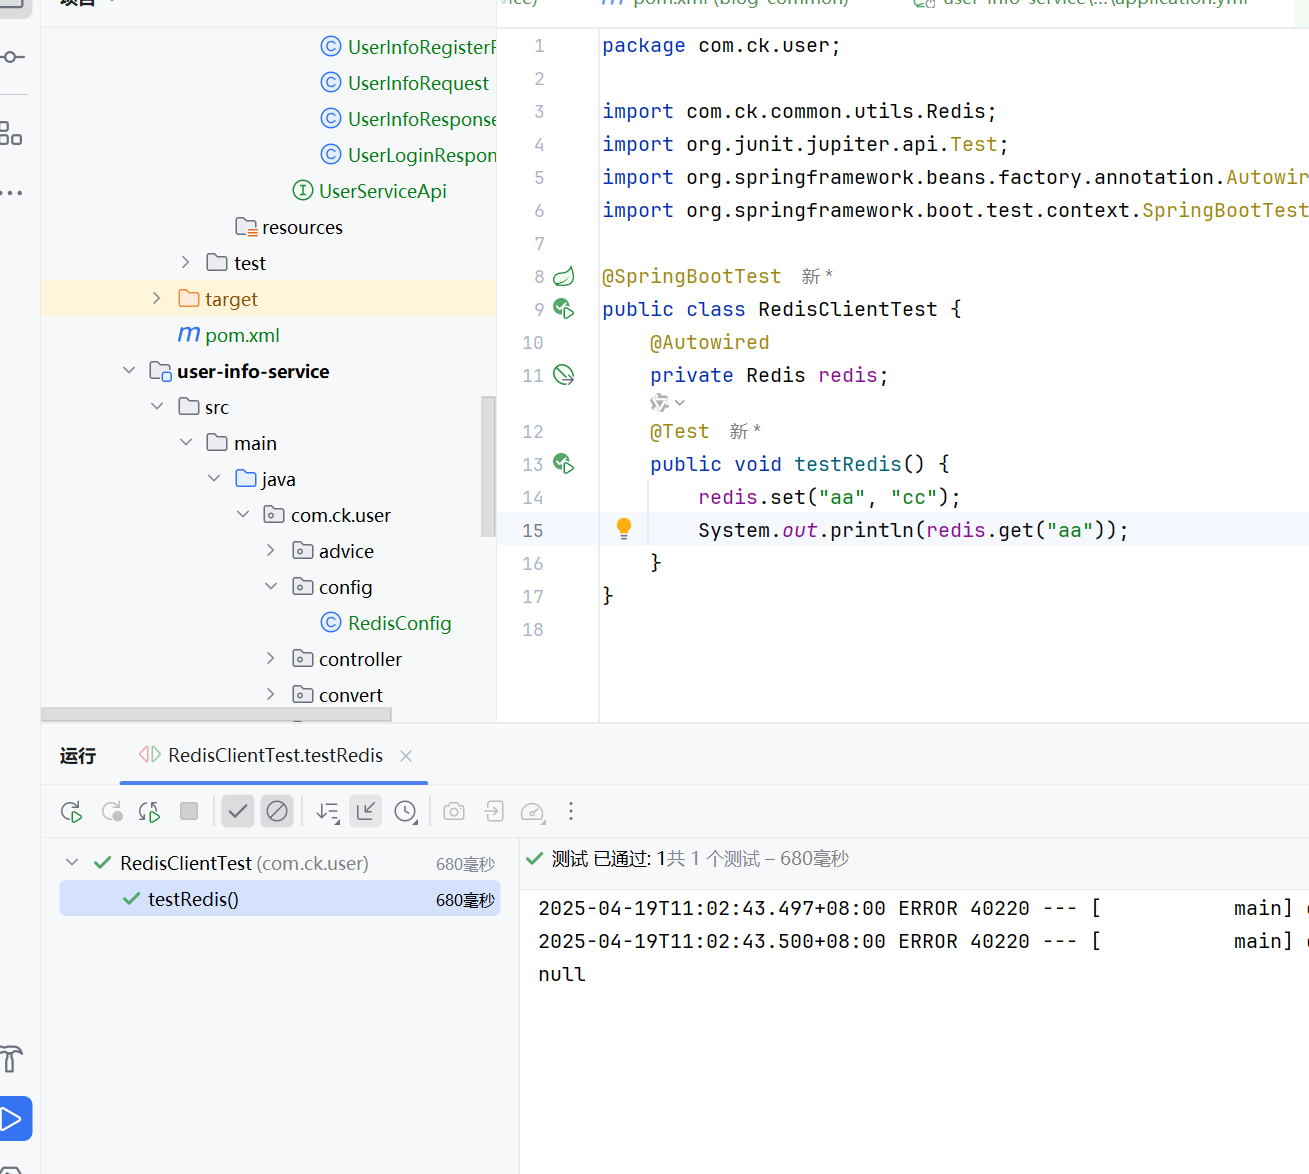Click the autowired bean gutter icon line 11
This screenshot has height=1174, width=1309.
pos(564,375)
